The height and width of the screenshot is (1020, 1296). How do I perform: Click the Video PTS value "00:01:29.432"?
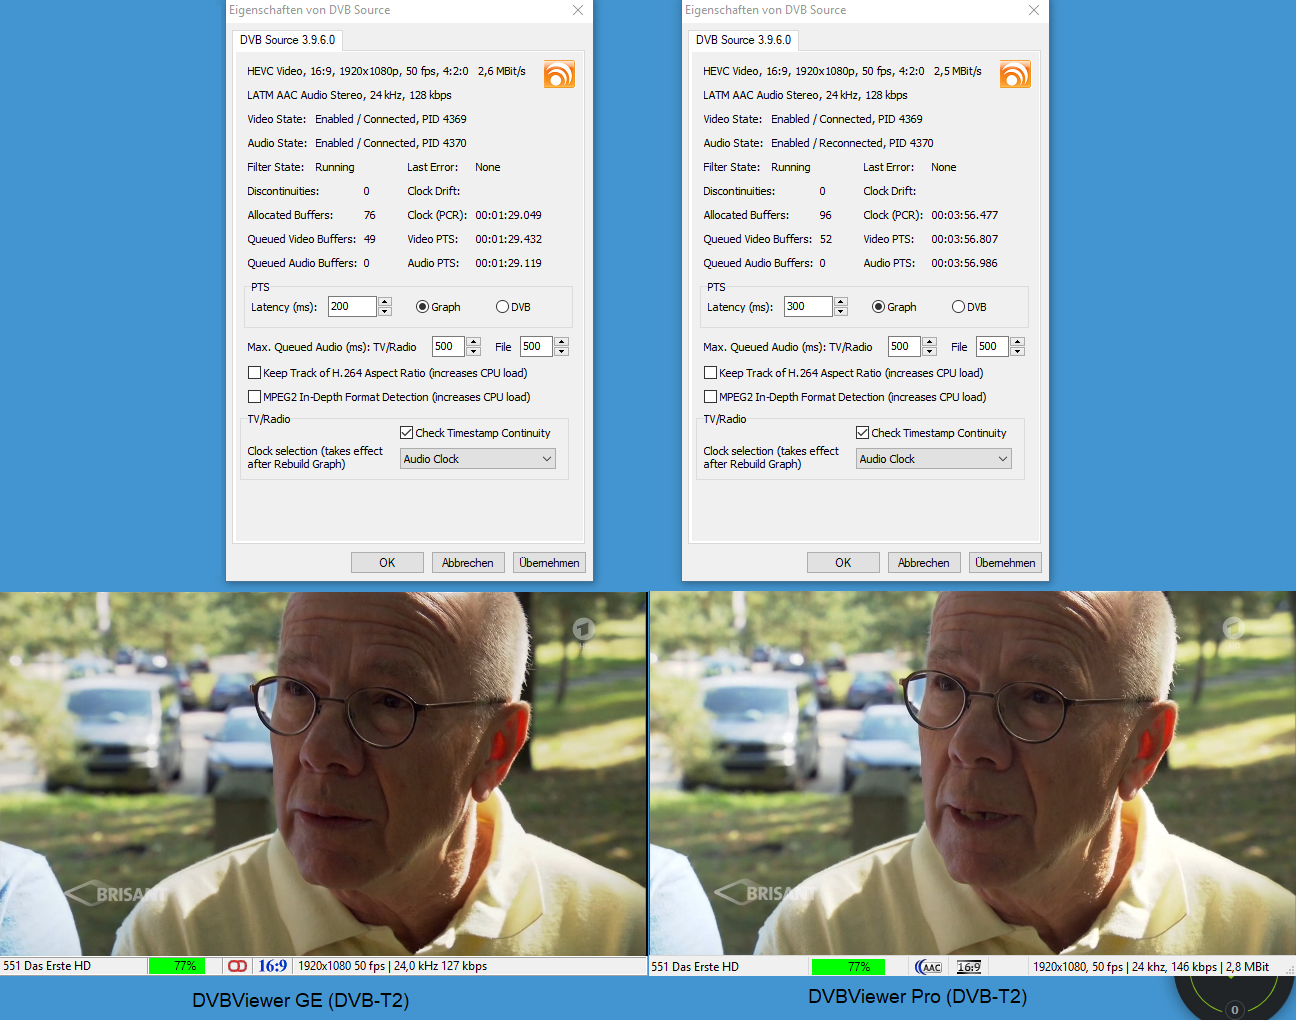[508, 239]
